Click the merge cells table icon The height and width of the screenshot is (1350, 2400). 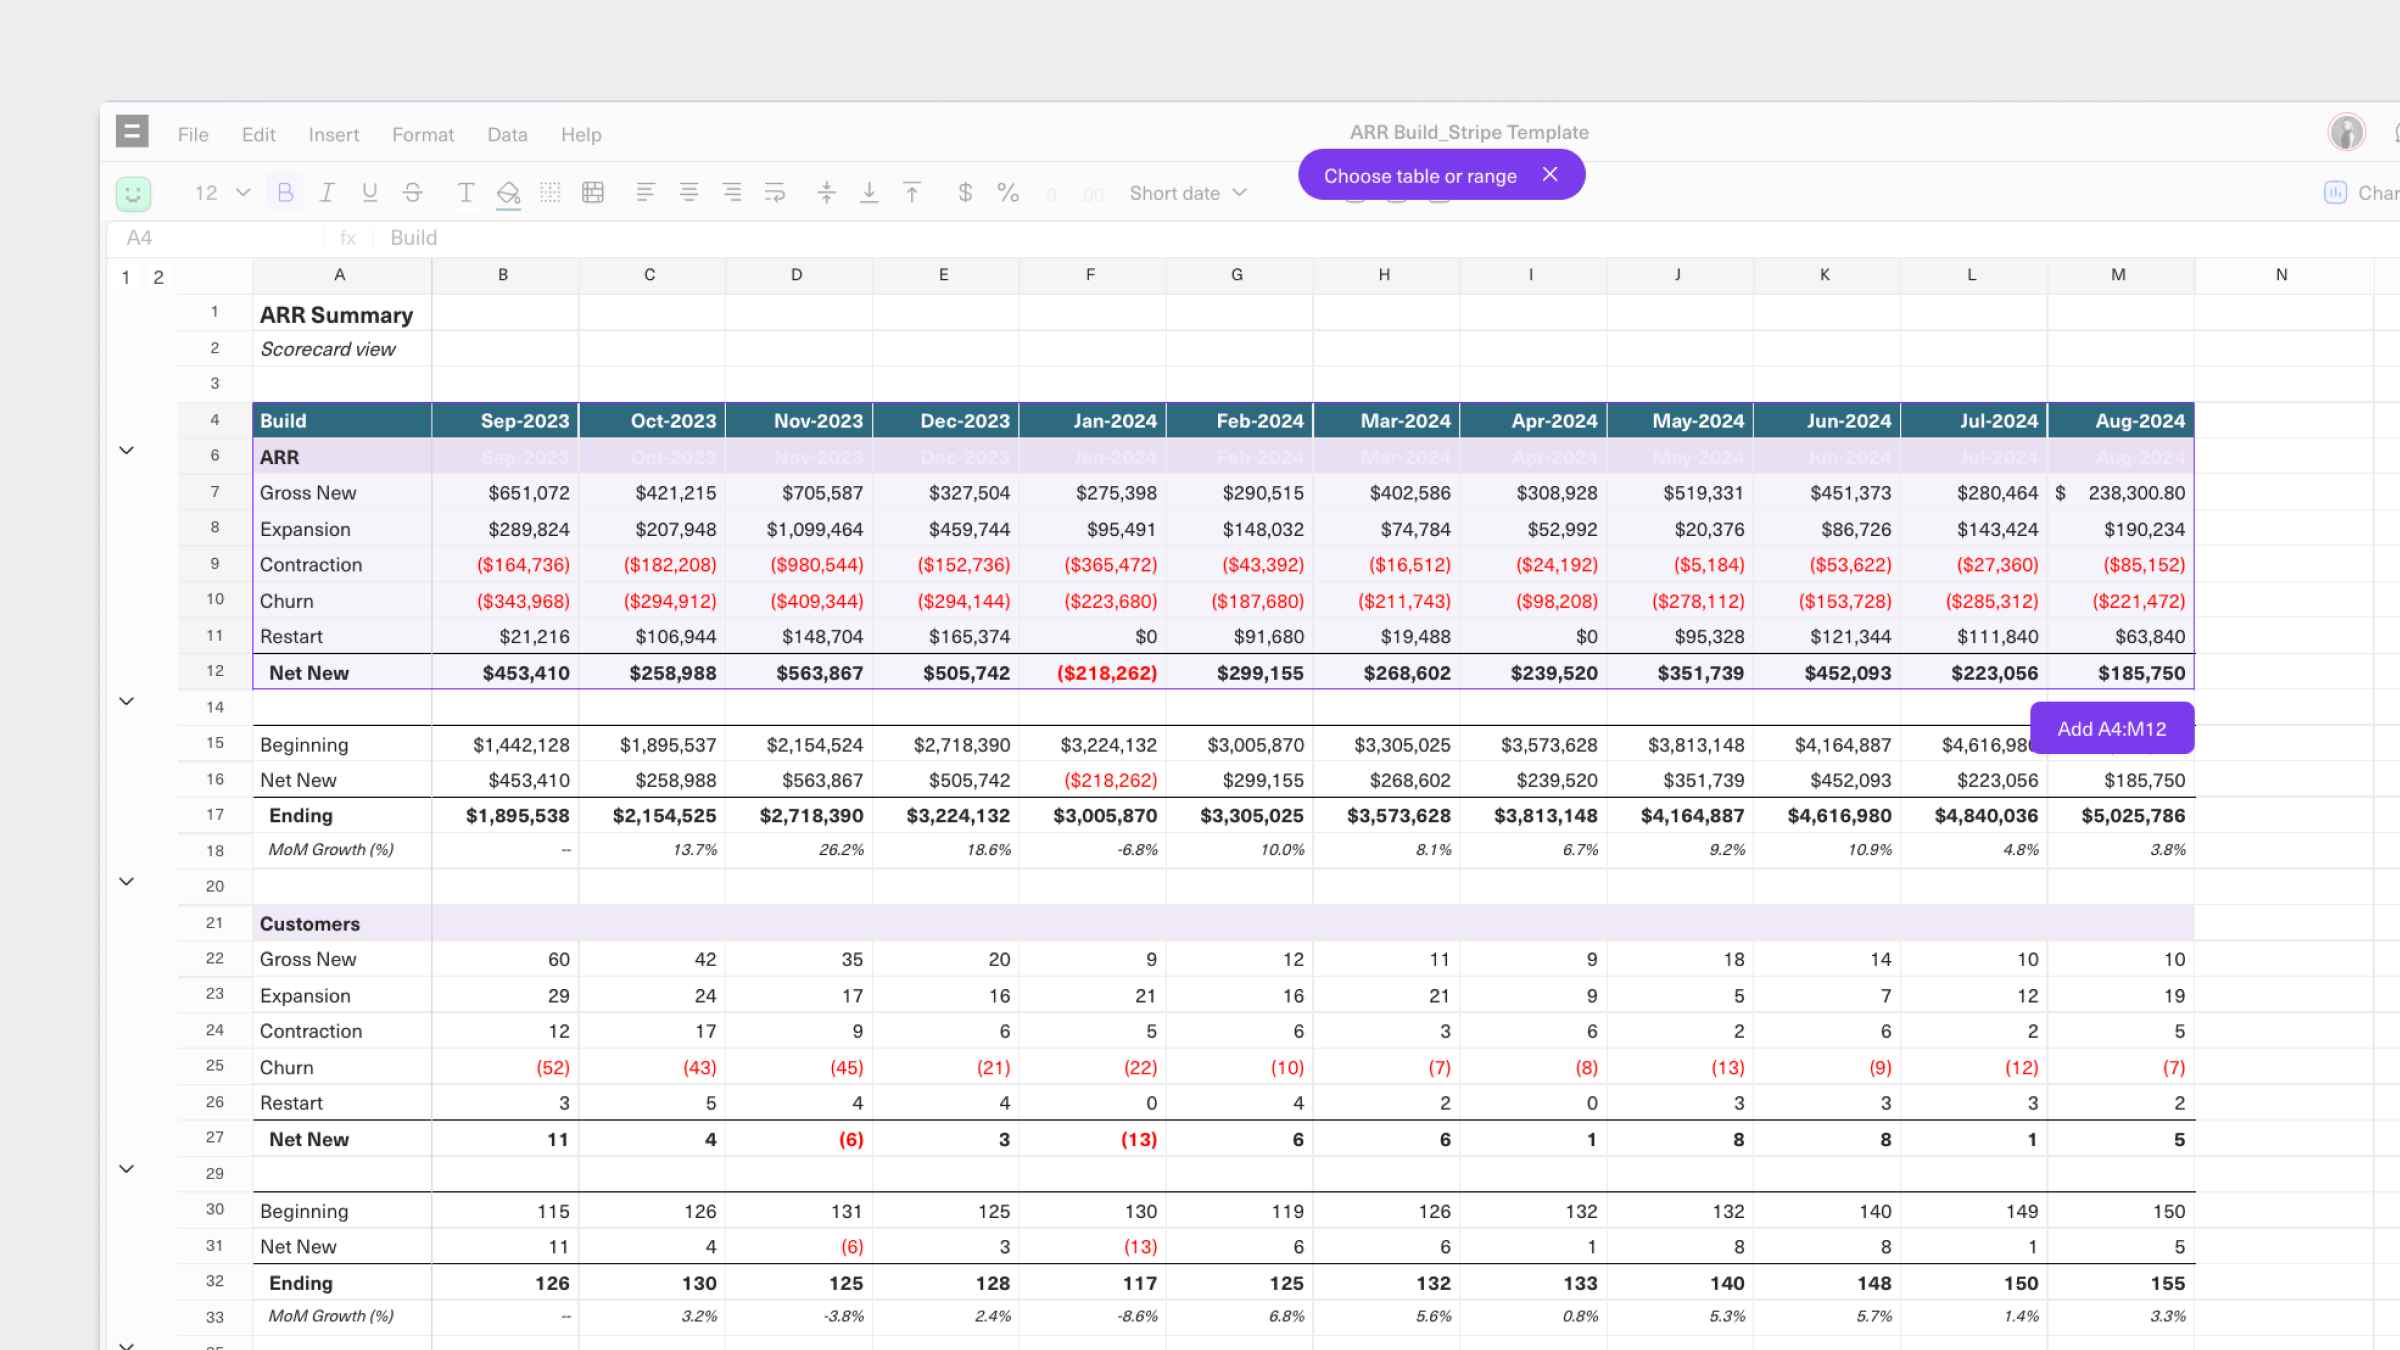pos(593,192)
